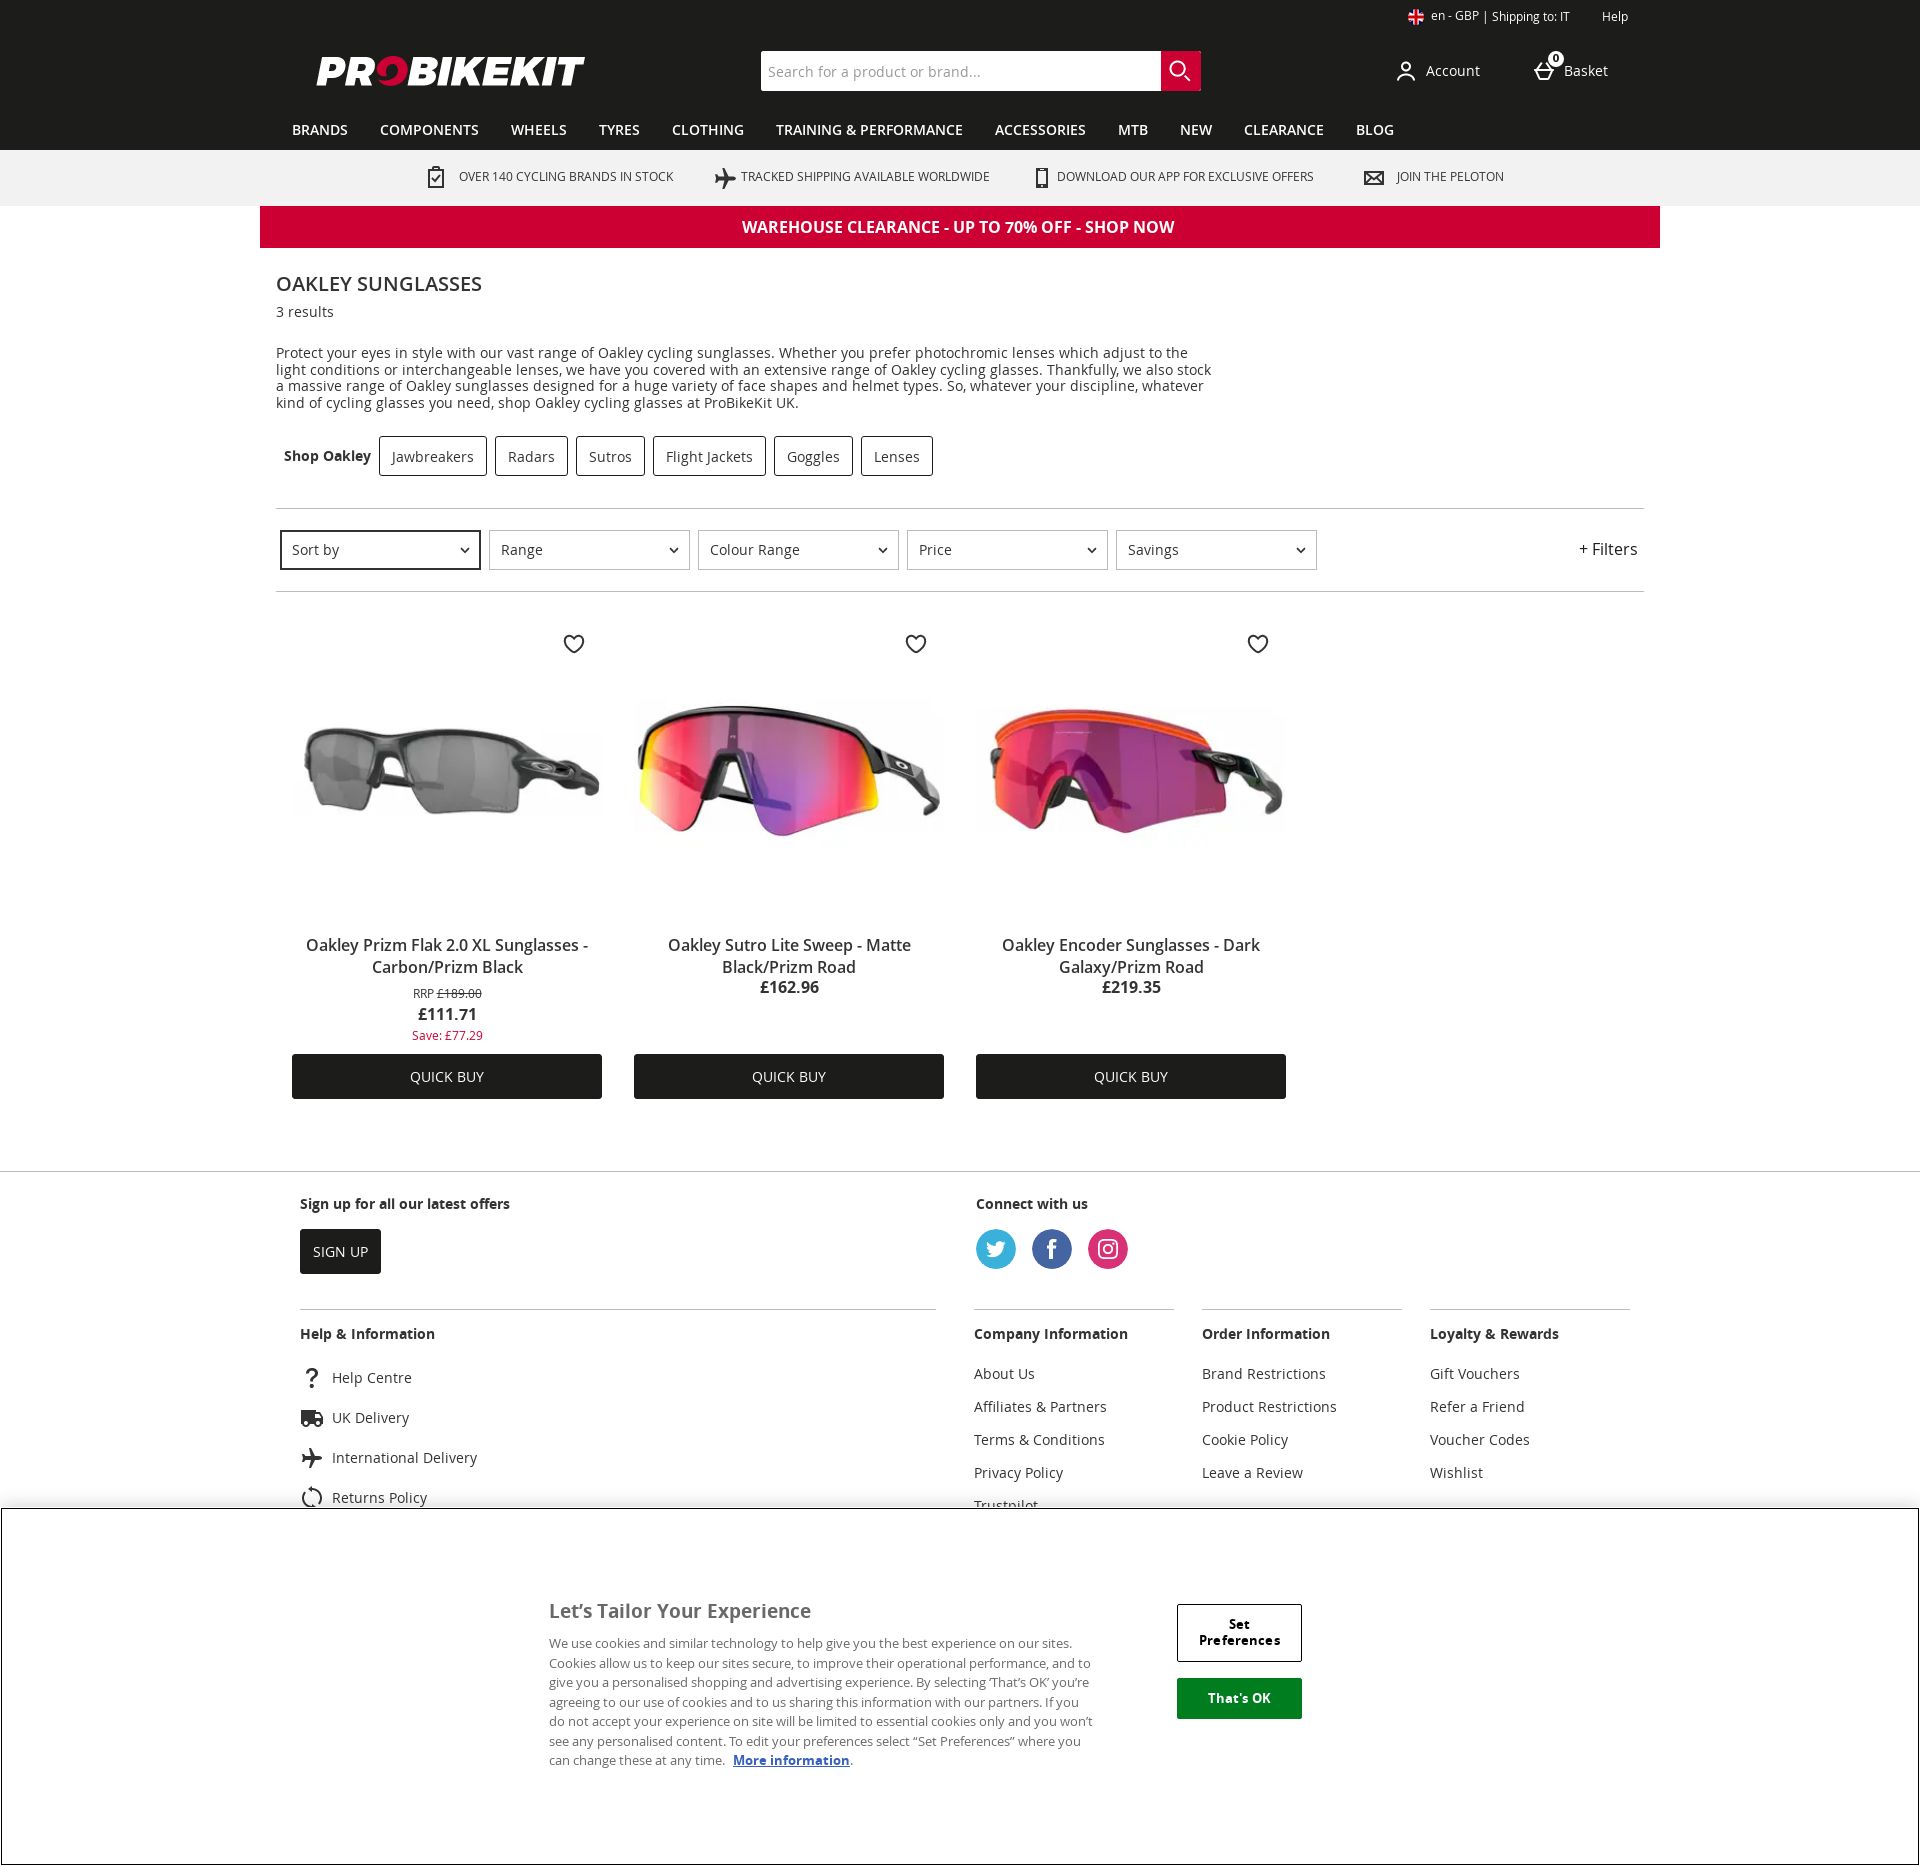Image resolution: width=1920 pixels, height=1866 pixels.
Task: Open the Oakley Sutro Lite Sweep image
Action: [x=789, y=772]
